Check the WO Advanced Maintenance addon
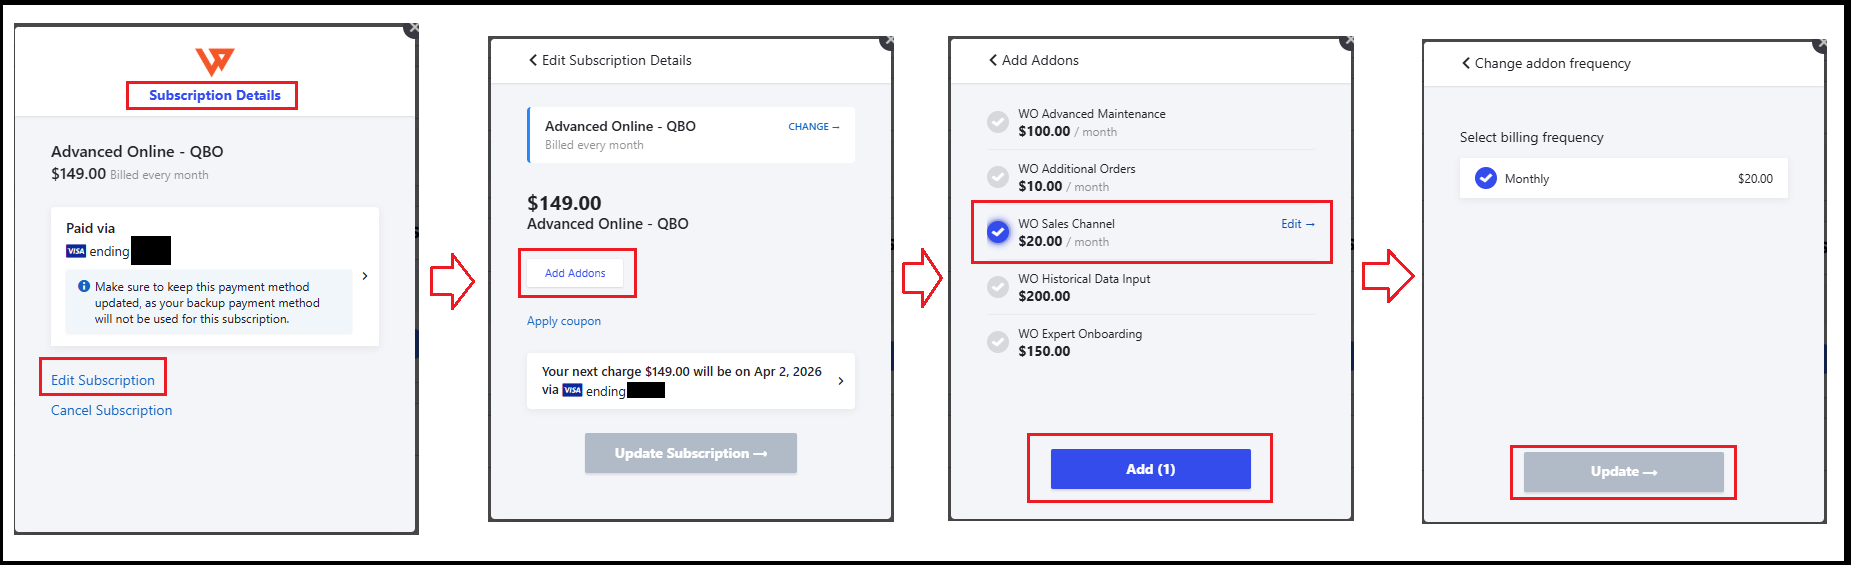The width and height of the screenshot is (1851, 565). (998, 122)
